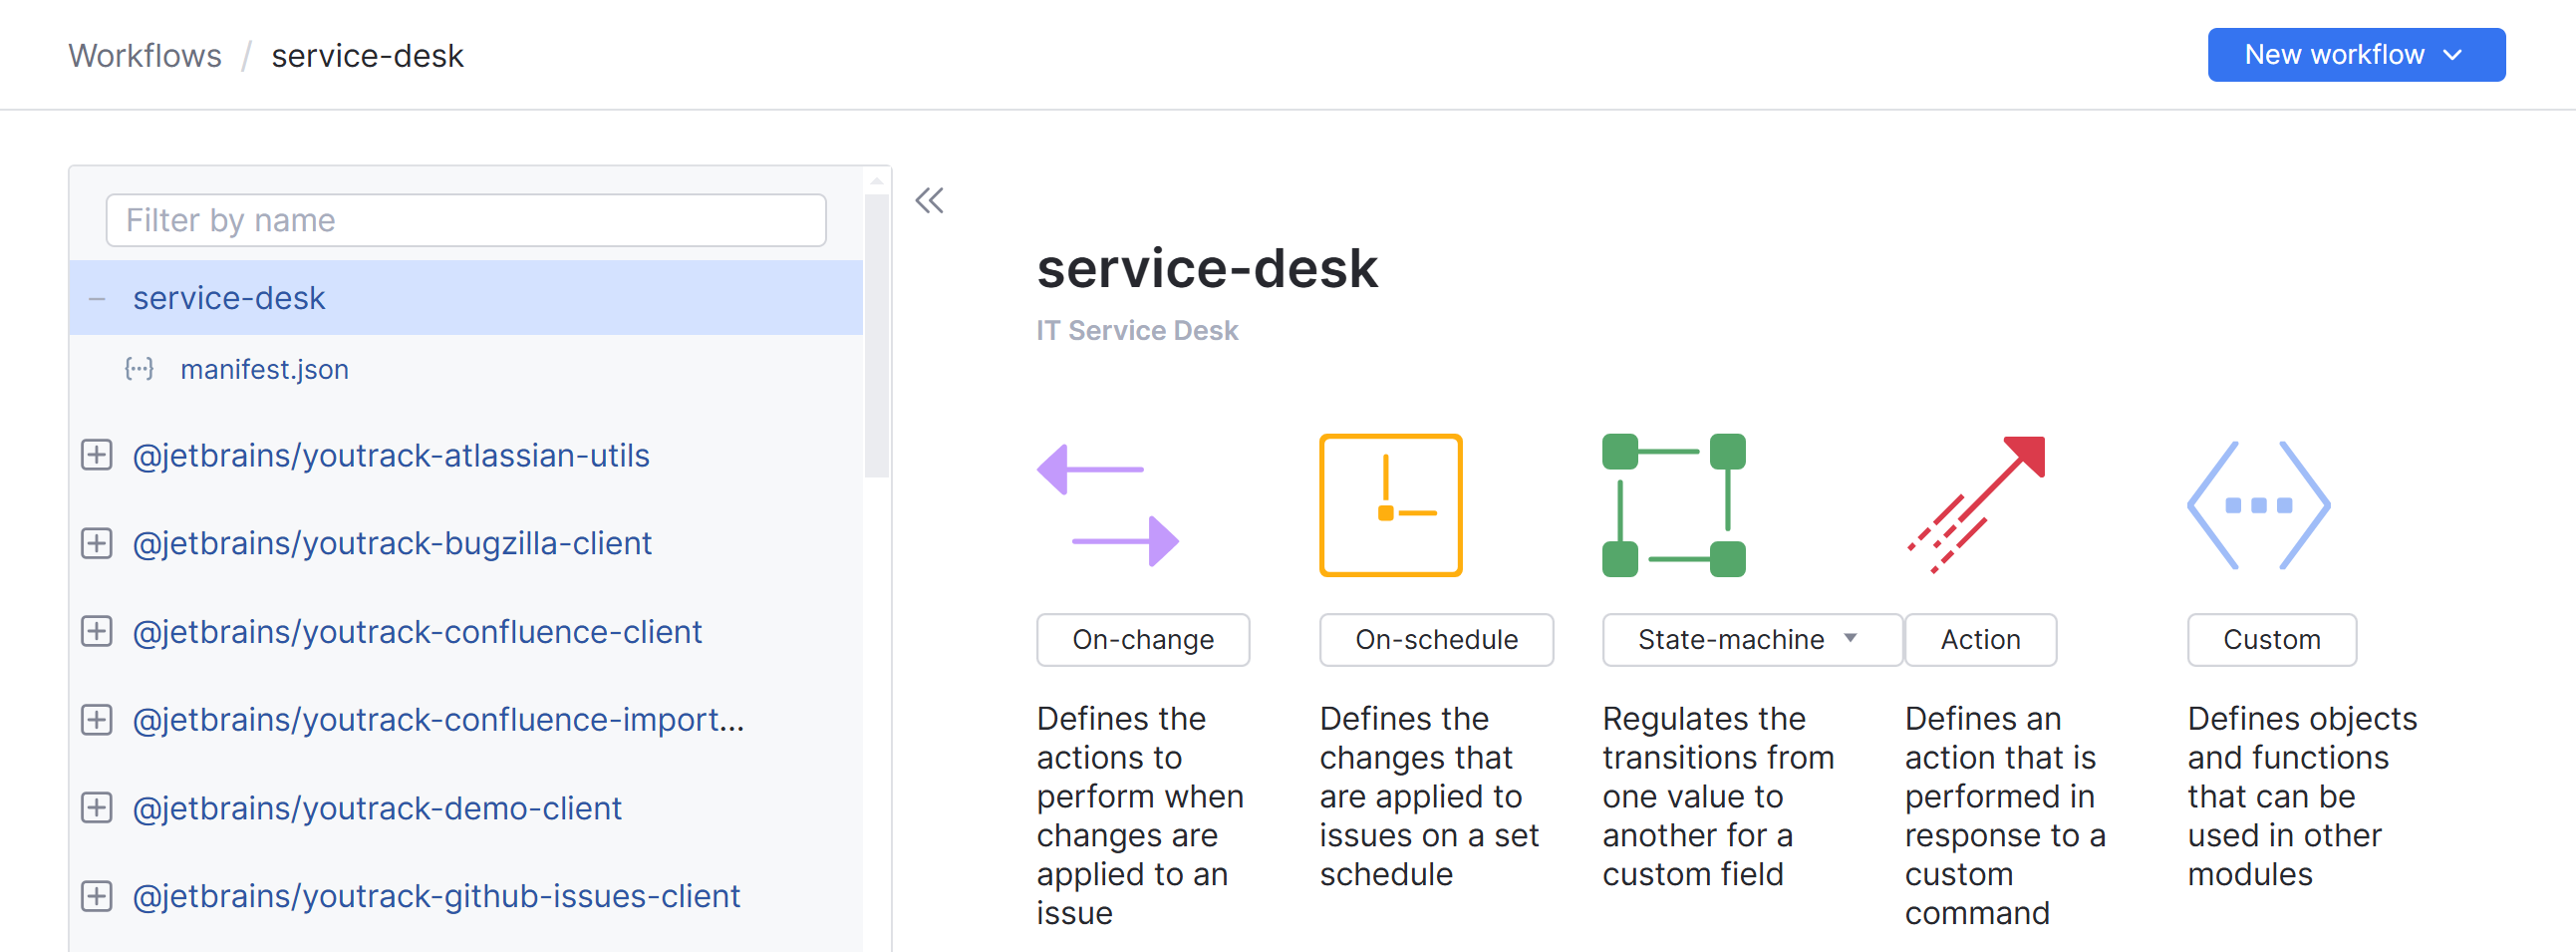The image size is (2576, 952).
Task: Open the New workflow menu
Action: point(2355,55)
